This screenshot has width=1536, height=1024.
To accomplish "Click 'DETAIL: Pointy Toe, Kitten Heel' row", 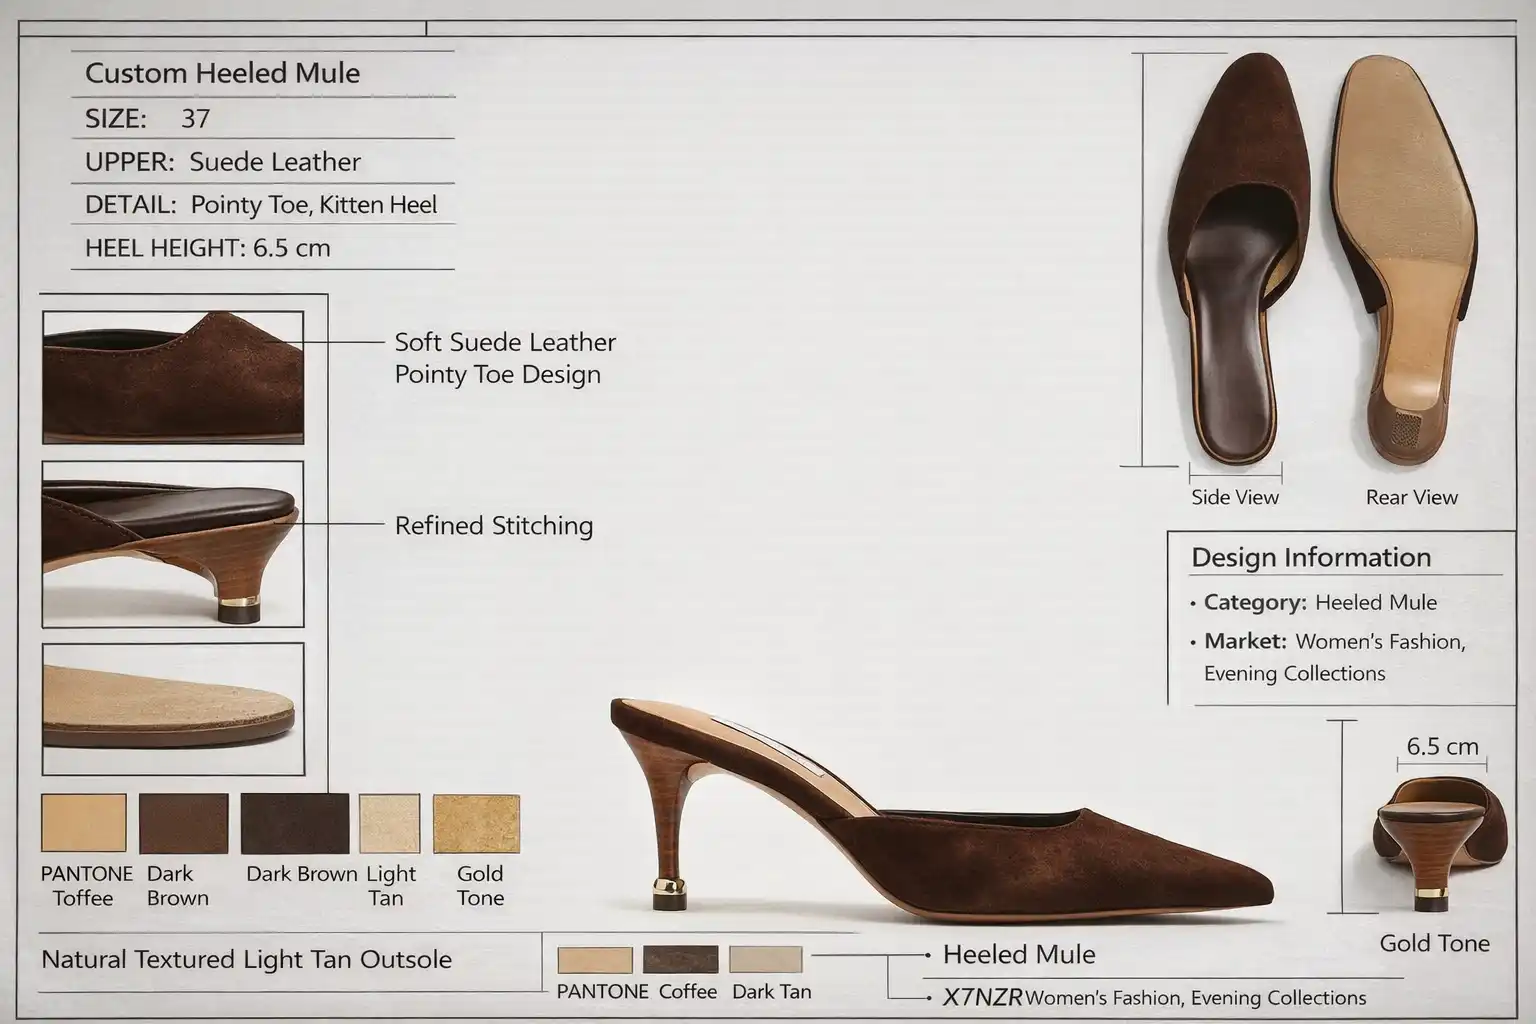I will pyautogui.click(x=263, y=205).
